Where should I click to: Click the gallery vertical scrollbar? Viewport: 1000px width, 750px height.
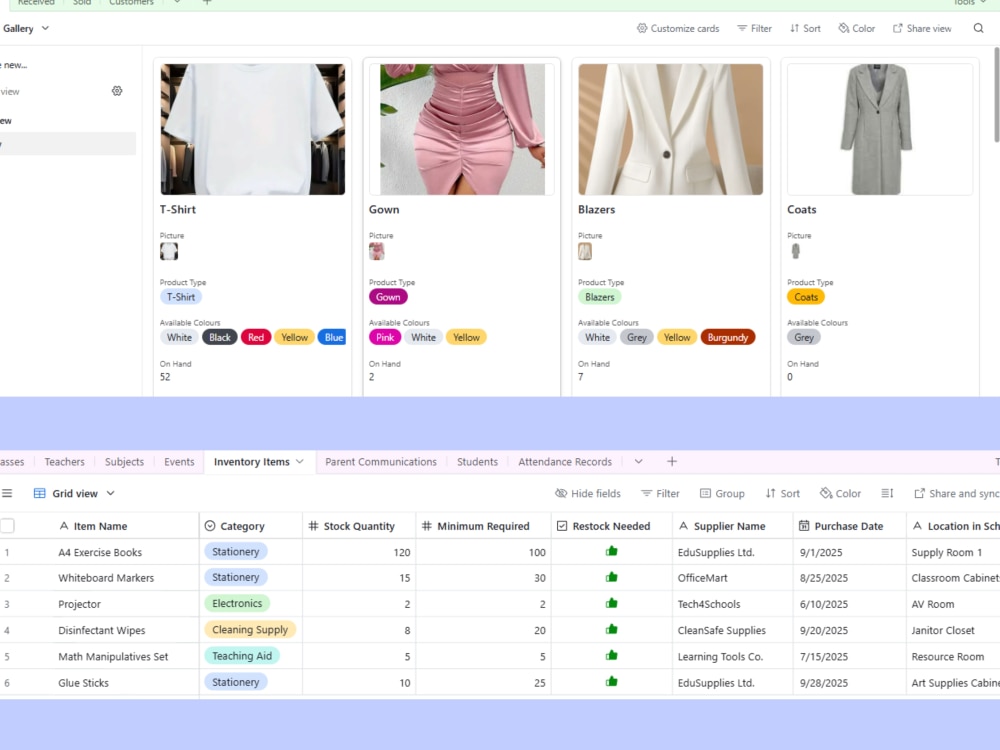[996, 96]
